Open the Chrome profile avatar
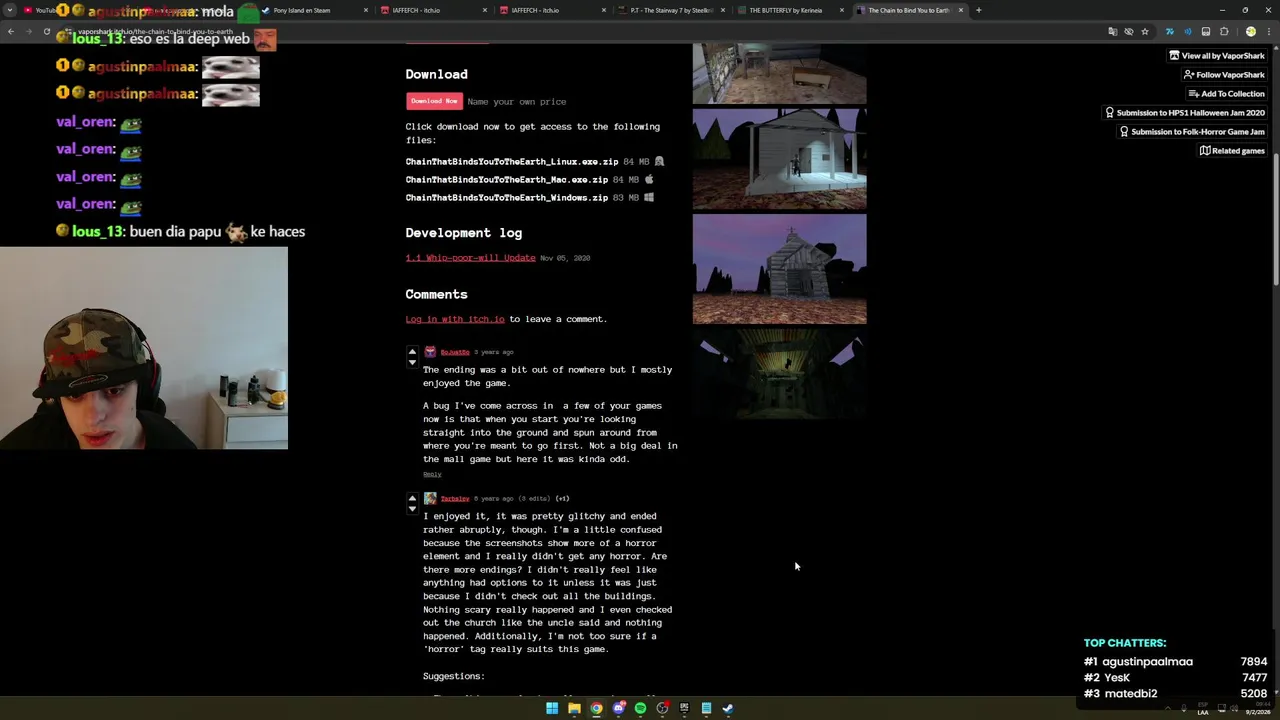This screenshot has width=1280, height=720. (1250, 31)
